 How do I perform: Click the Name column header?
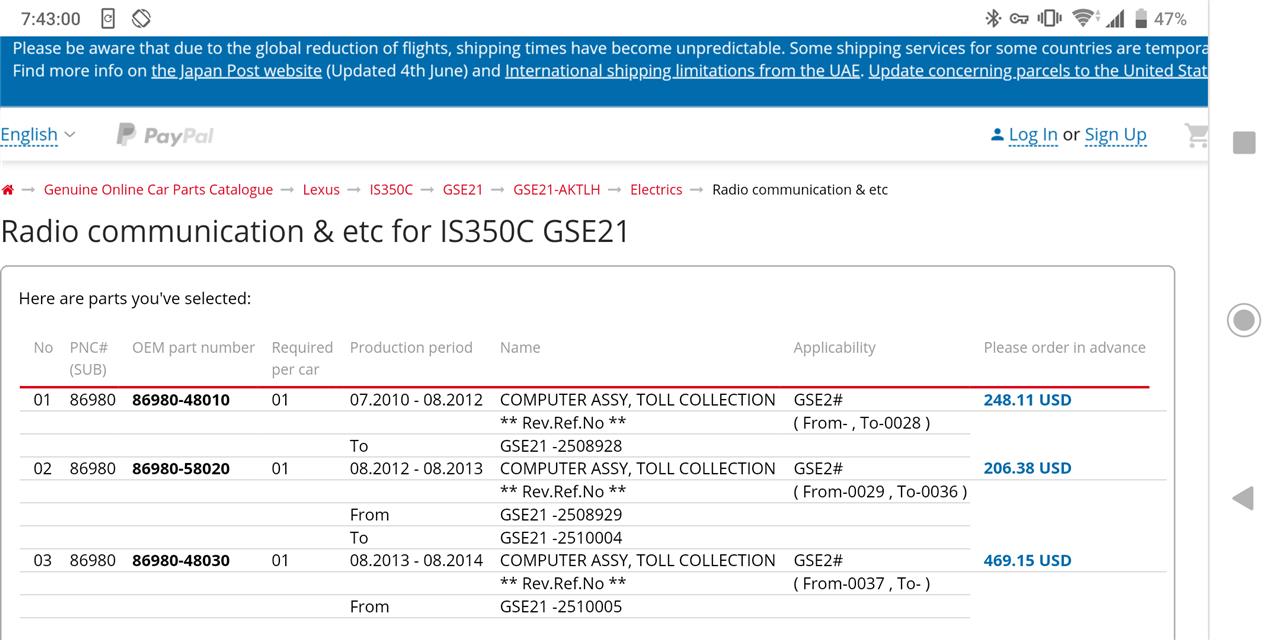pyautogui.click(x=520, y=348)
